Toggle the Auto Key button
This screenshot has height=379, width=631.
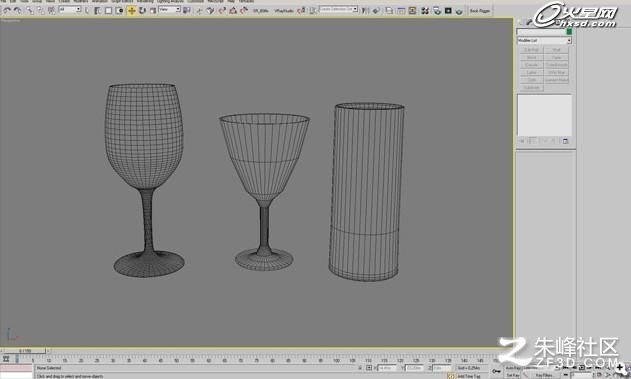point(513,368)
